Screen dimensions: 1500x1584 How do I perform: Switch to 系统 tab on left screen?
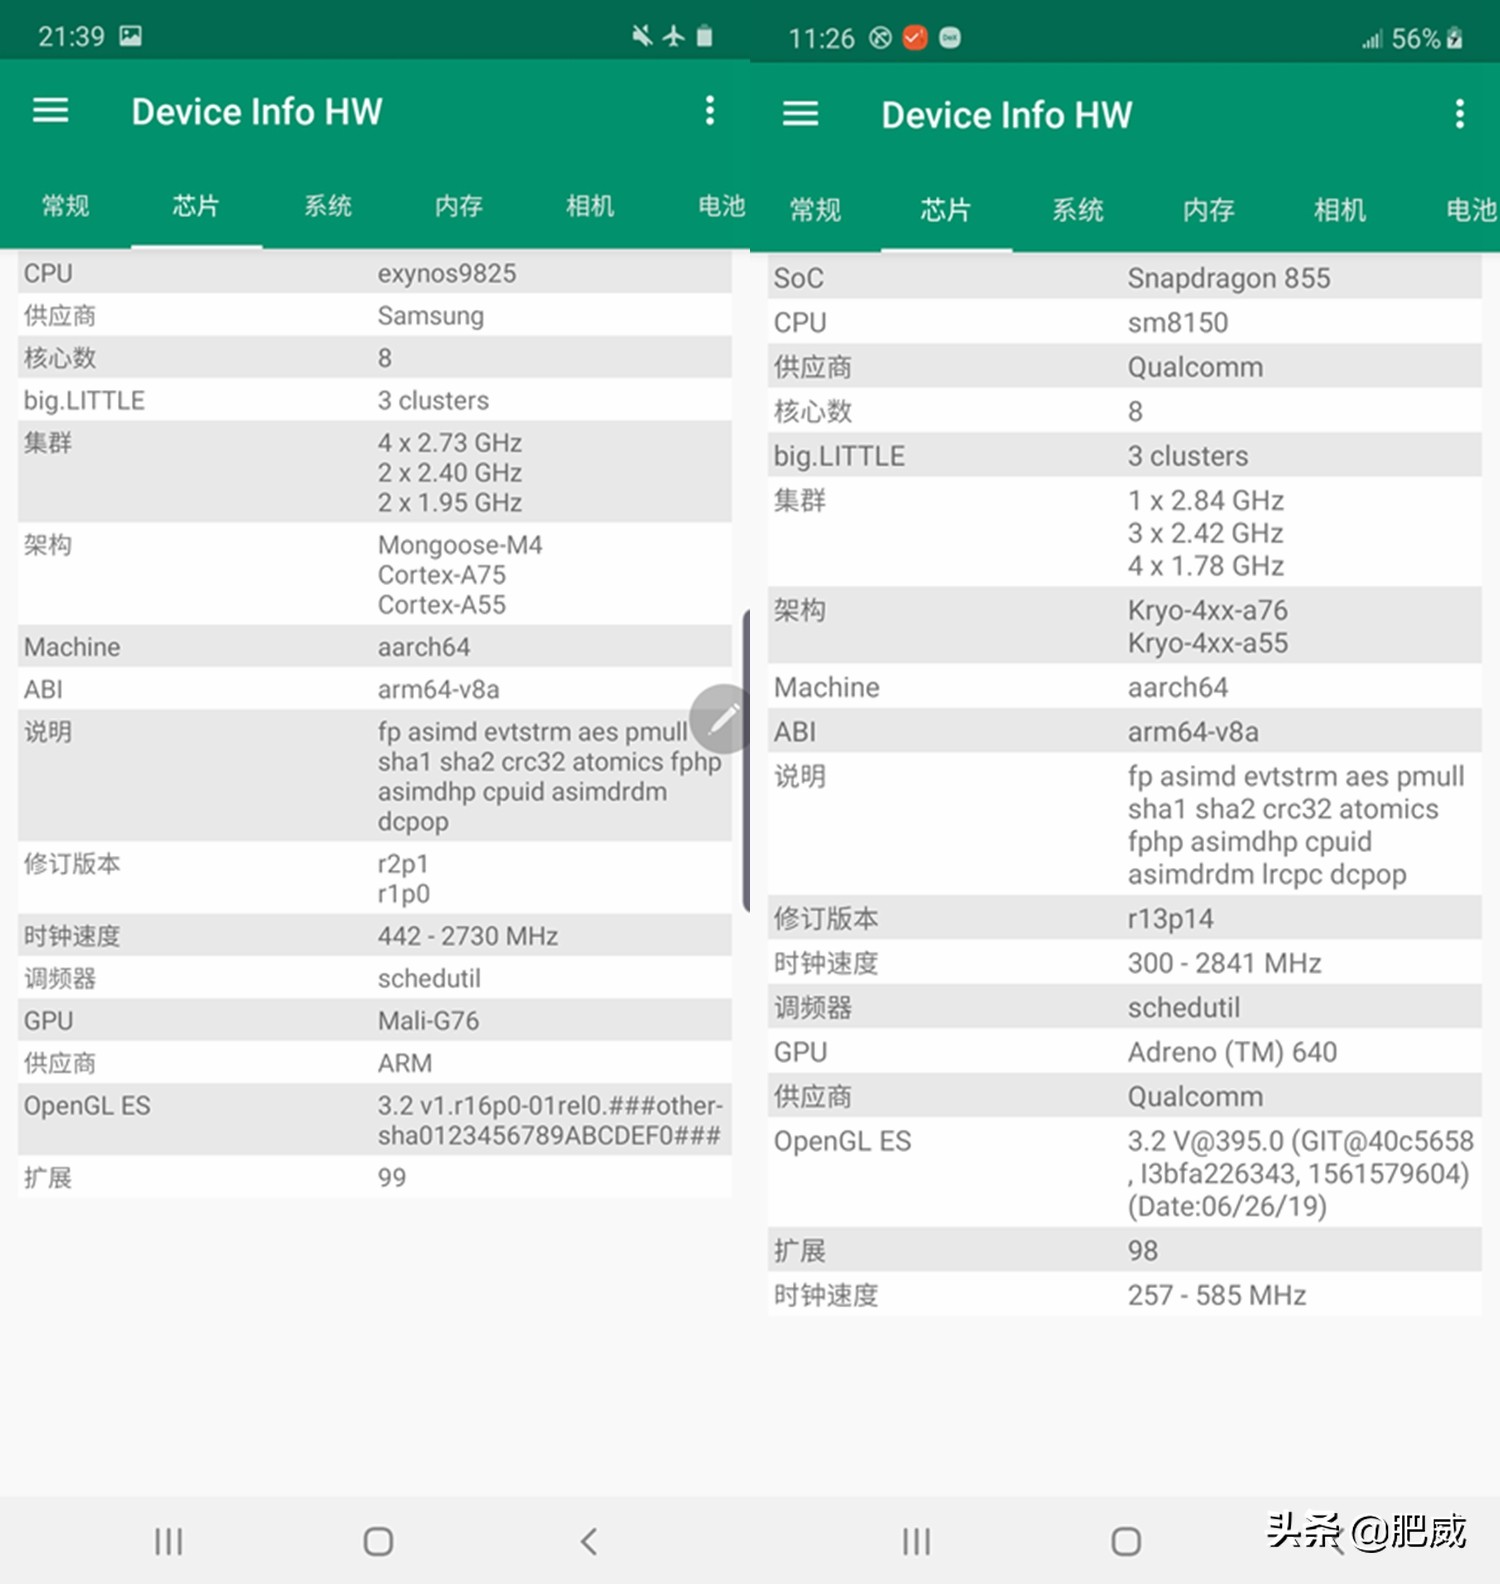click(328, 206)
